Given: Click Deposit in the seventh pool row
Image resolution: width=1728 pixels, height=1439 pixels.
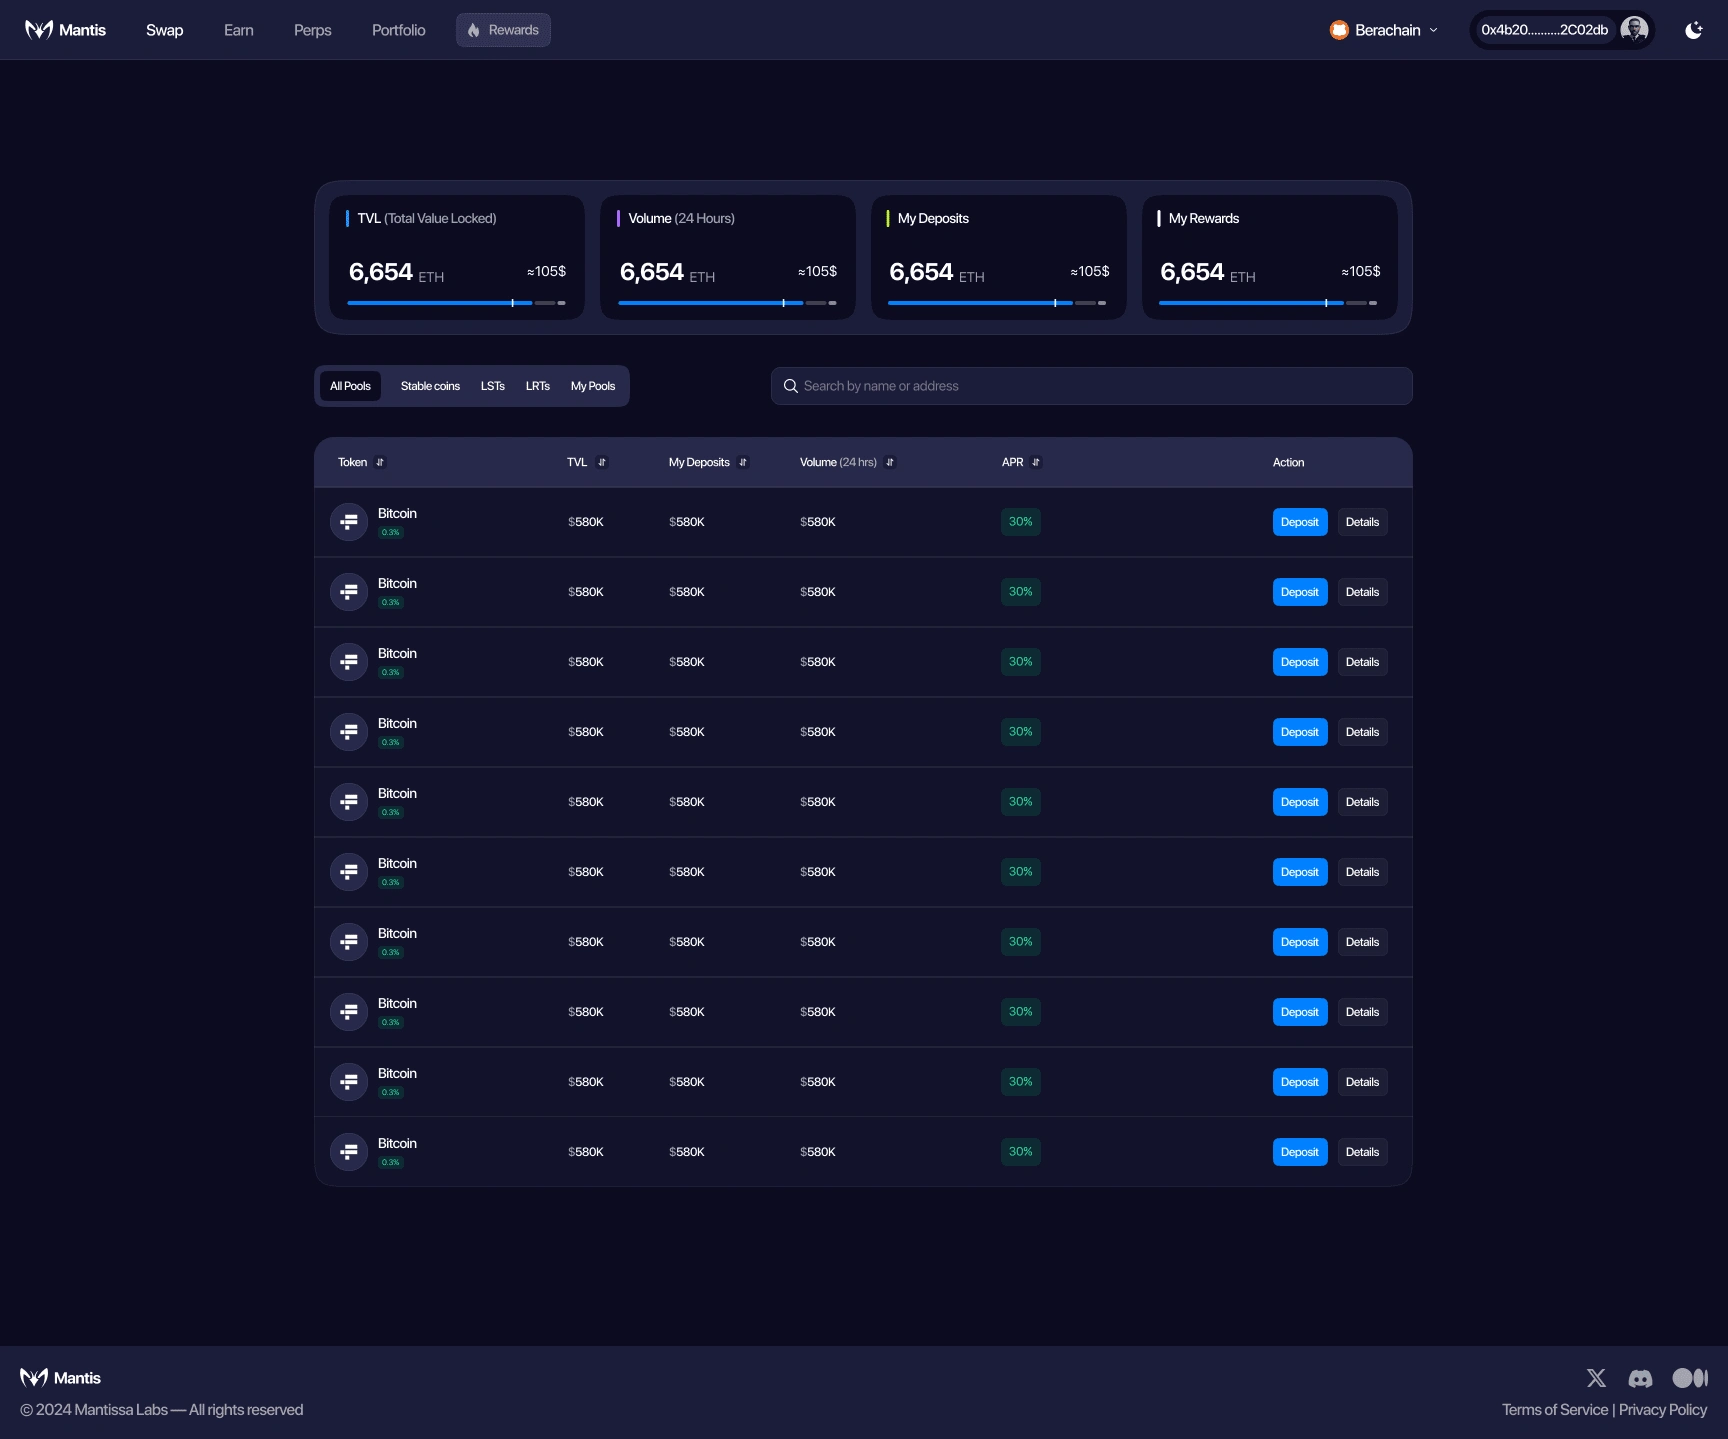Looking at the screenshot, I should (1300, 942).
